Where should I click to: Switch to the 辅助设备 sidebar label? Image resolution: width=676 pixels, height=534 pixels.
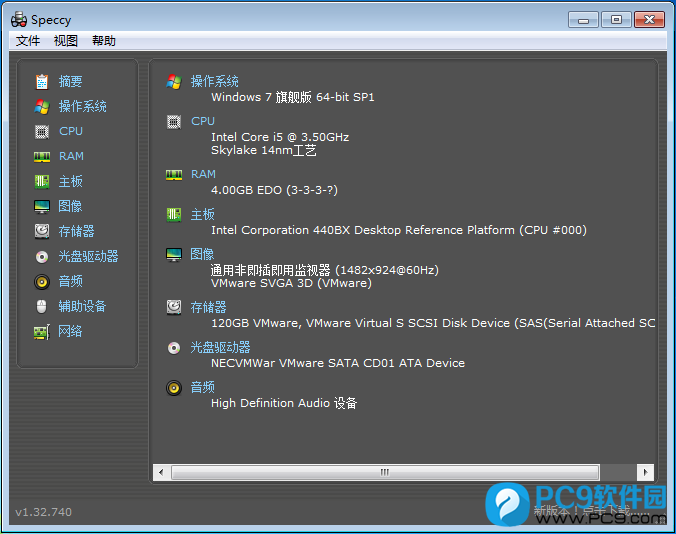(82, 306)
